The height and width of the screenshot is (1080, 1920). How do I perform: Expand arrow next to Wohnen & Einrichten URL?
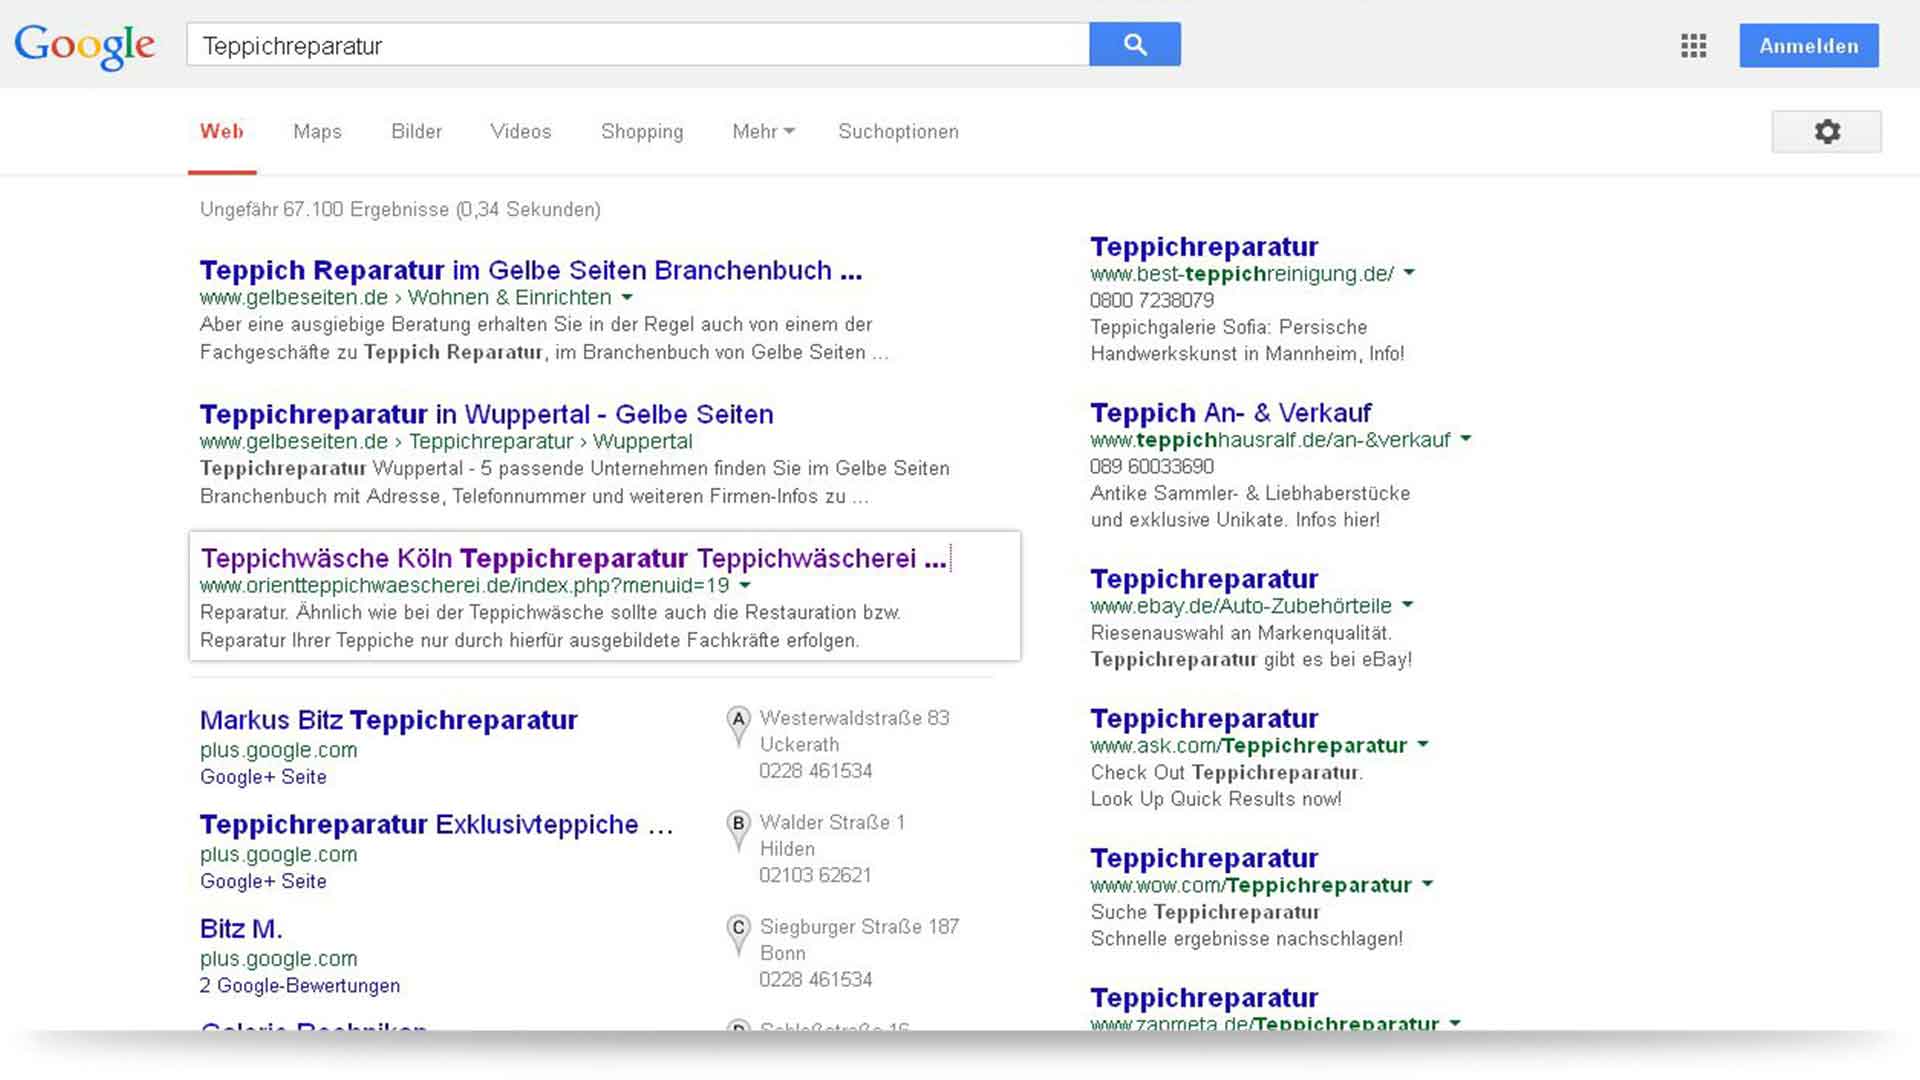pyautogui.click(x=627, y=297)
